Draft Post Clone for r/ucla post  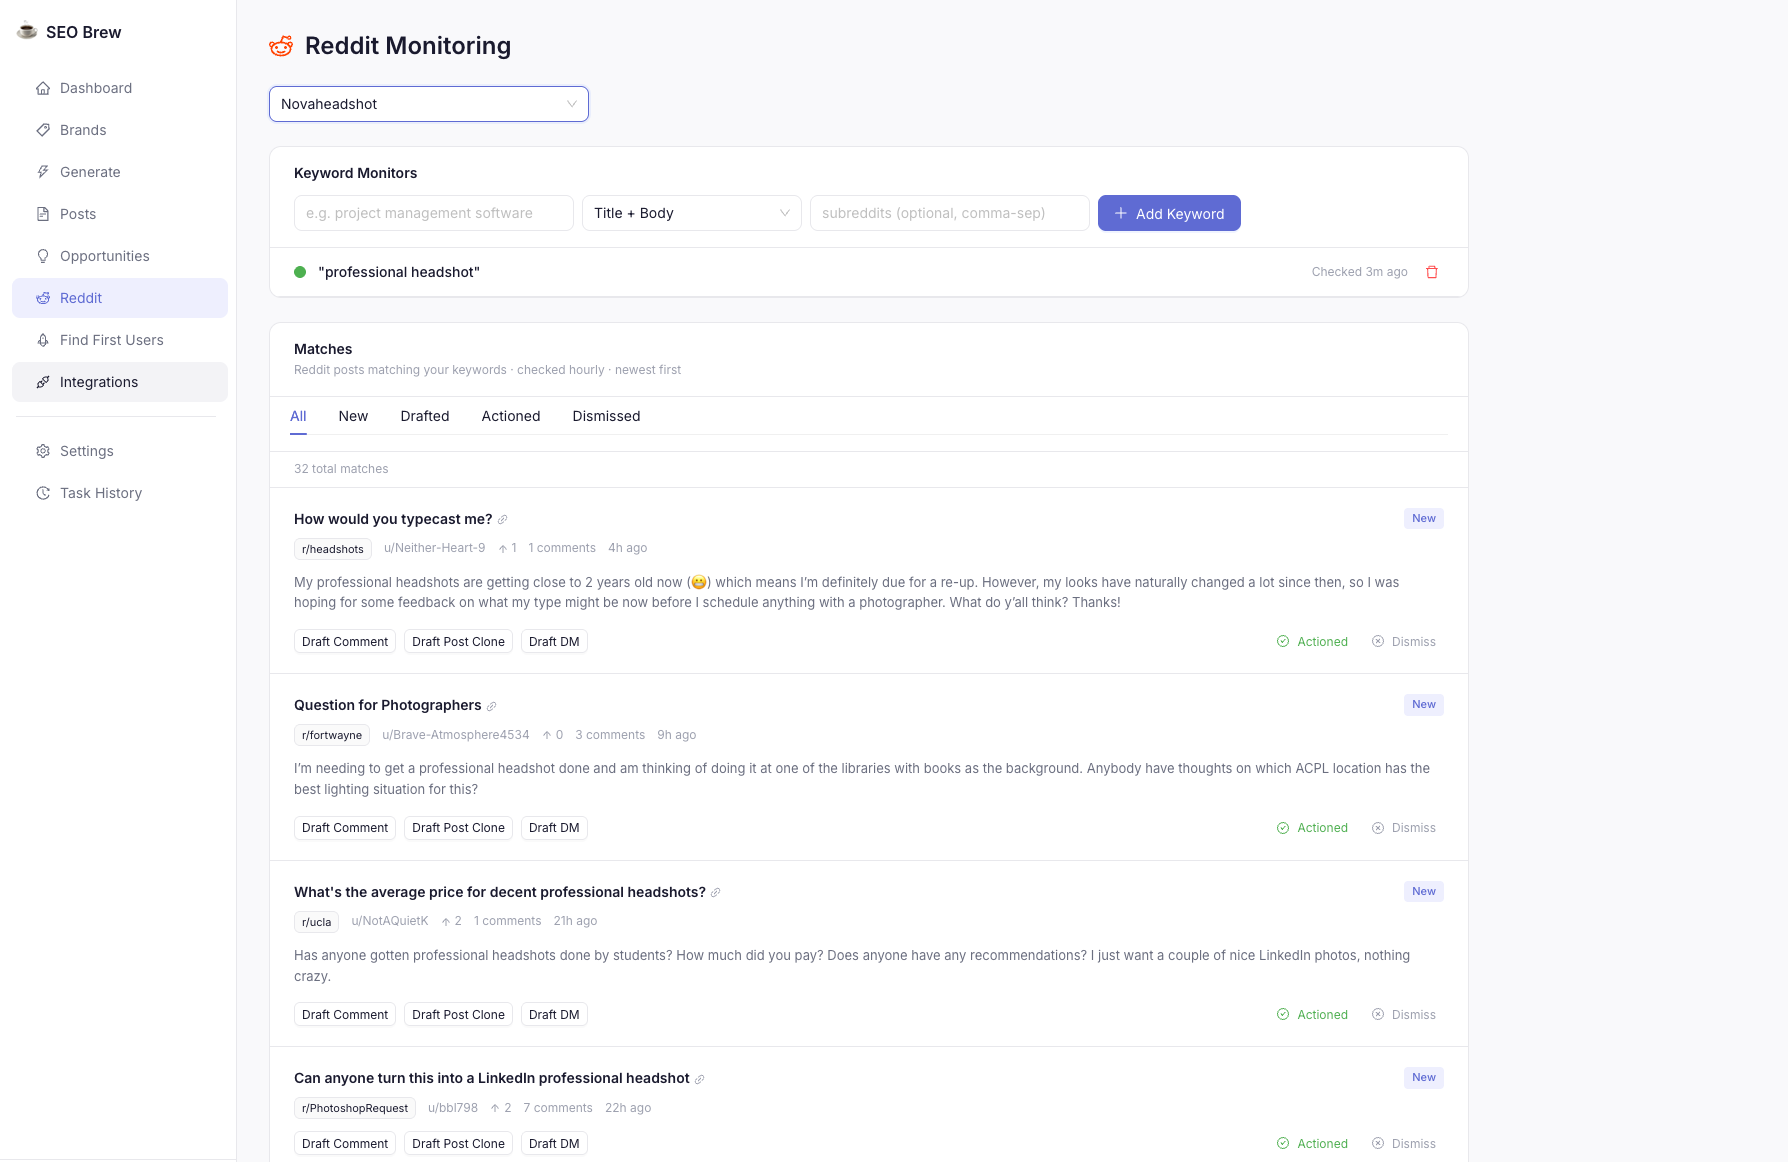(x=458, y=1015)
